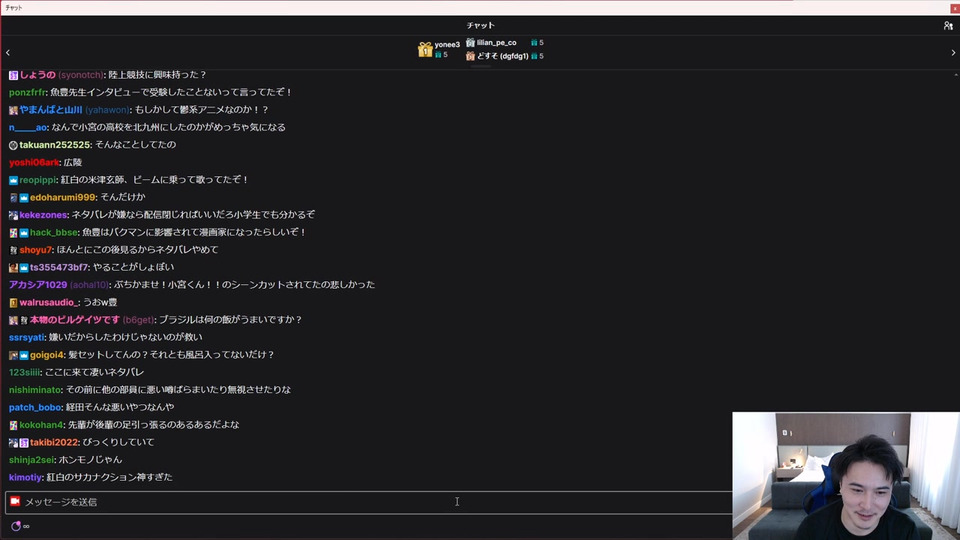Screen dimensions: 960x540
Task: Click the channel points icon below message box
Action: click(x=16, y=526)
